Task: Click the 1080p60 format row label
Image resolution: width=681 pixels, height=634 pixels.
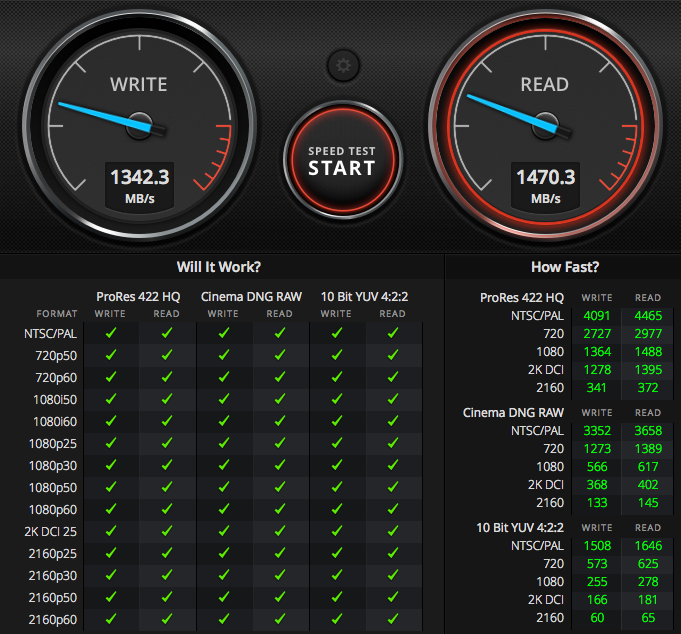Action: pos(53,509)
